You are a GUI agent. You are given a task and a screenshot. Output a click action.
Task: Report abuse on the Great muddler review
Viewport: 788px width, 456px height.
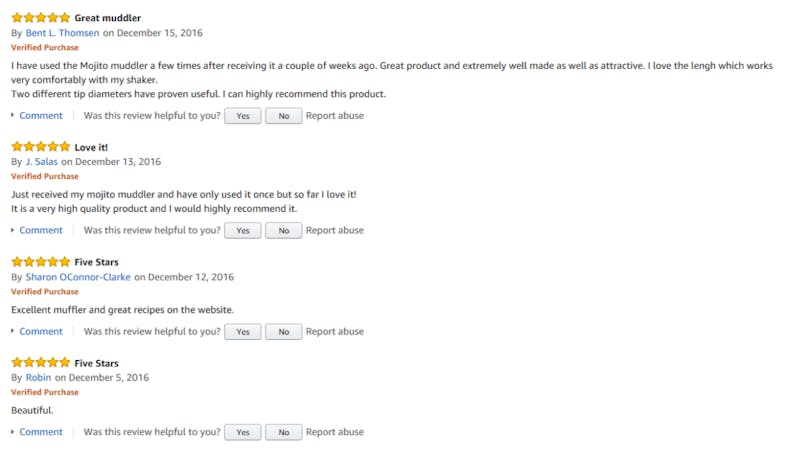335,116
